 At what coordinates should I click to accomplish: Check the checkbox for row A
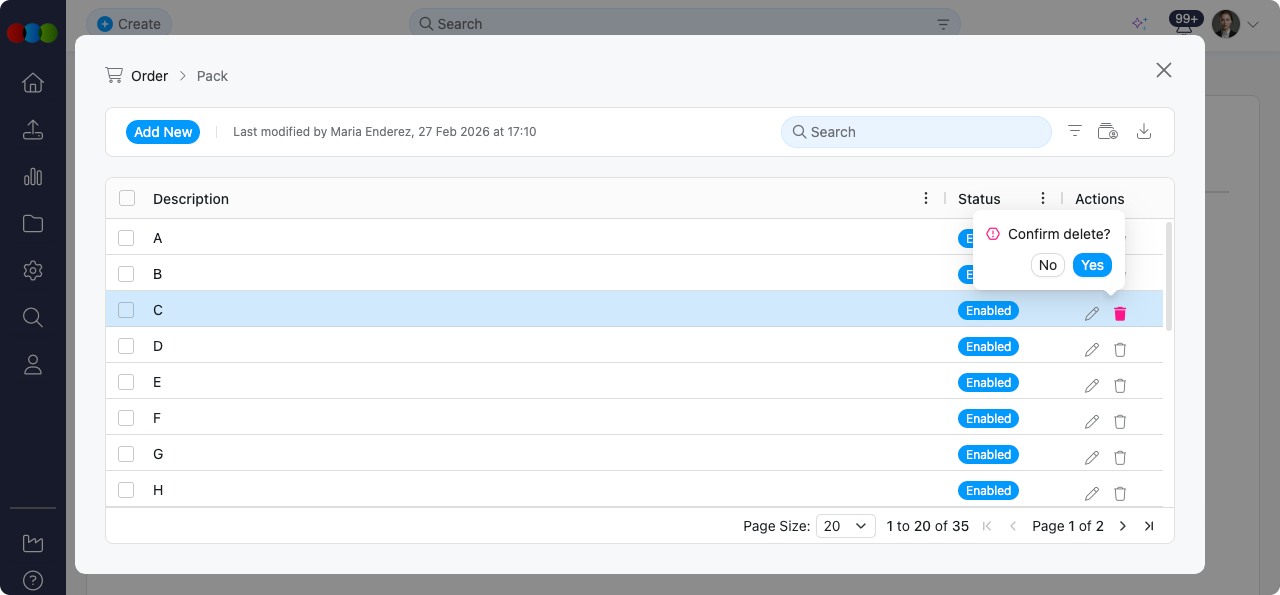[x=126, y=238]
